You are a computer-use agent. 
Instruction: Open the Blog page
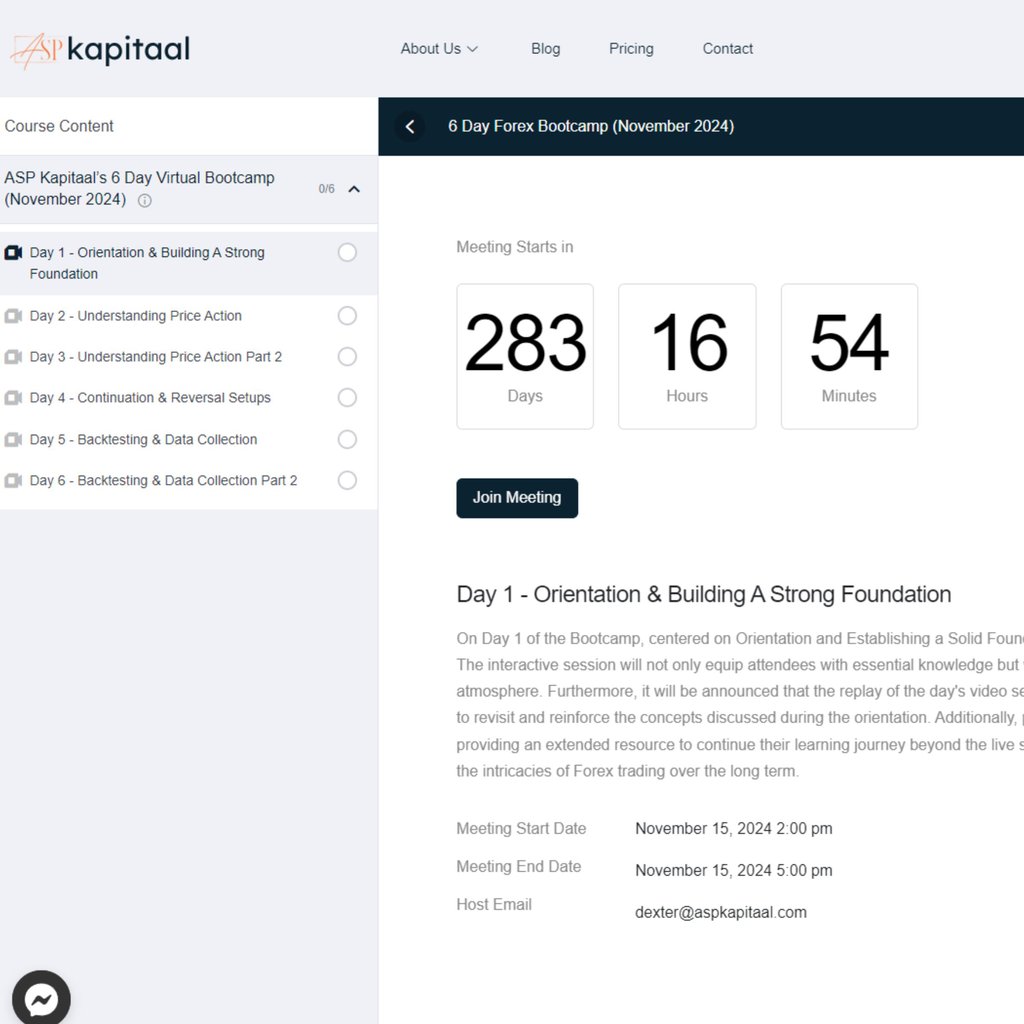point(545,49)
